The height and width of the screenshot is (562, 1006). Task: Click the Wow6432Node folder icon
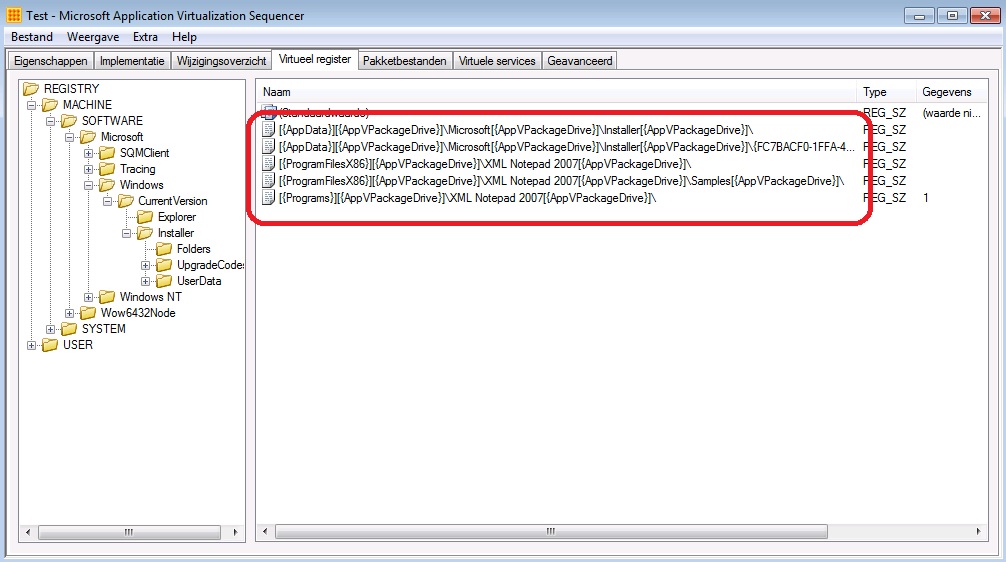tap(89, 313)
